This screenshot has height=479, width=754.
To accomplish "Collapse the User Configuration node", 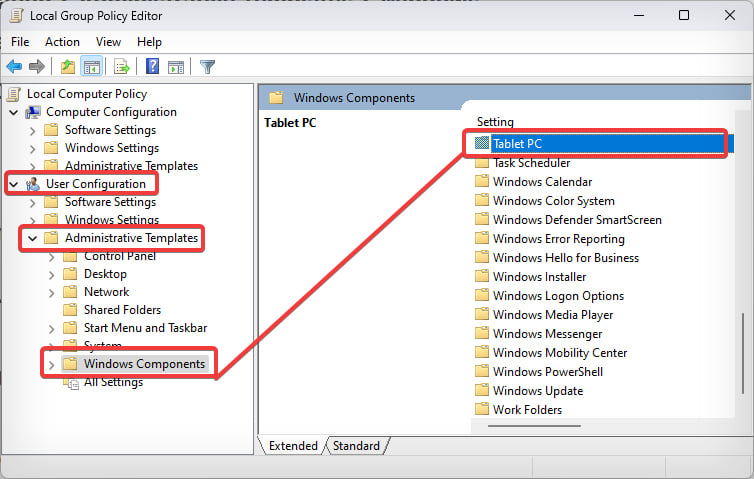I will coord(14,184).
